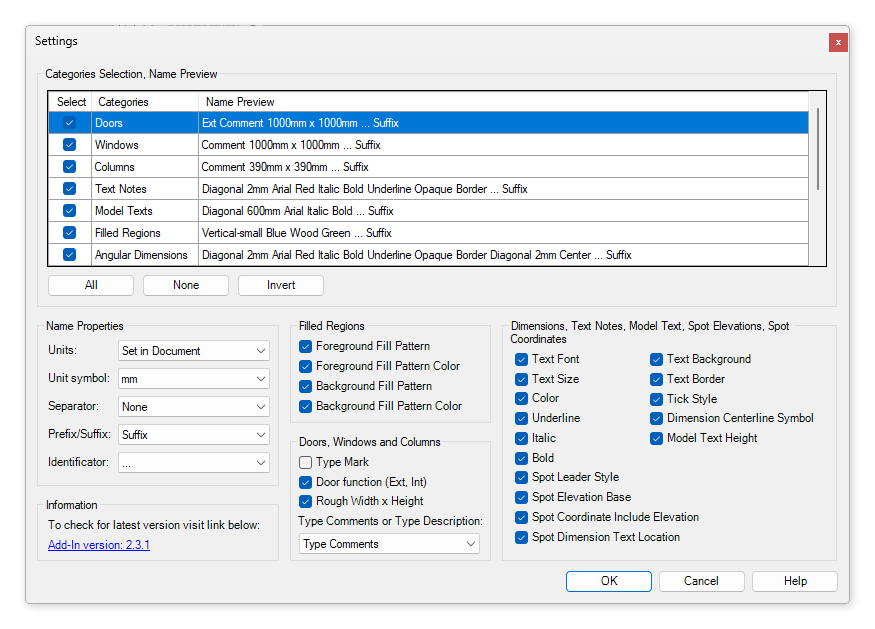The width and height of the screenshot is (875, 629).
Task: Expand the Type Comments dropdown
Action: tap(389, 544)
